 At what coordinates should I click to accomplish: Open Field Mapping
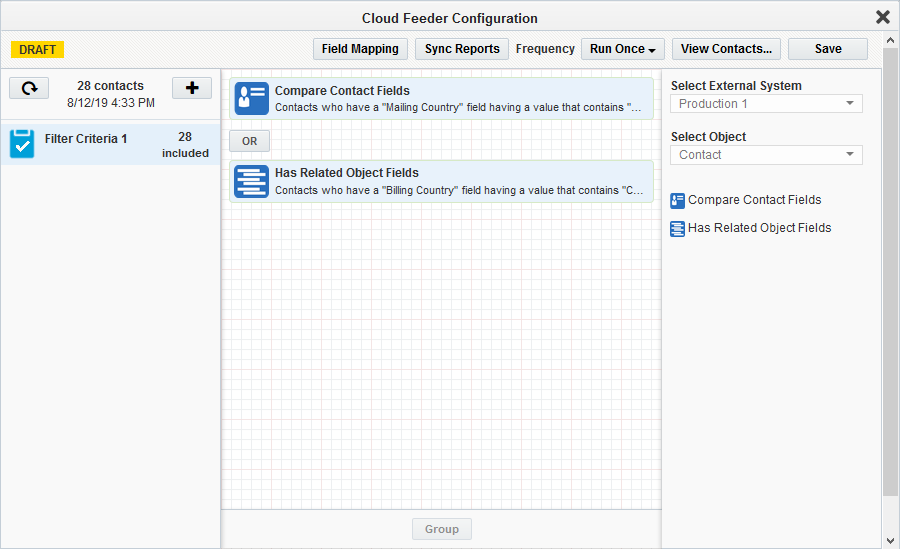360,49
